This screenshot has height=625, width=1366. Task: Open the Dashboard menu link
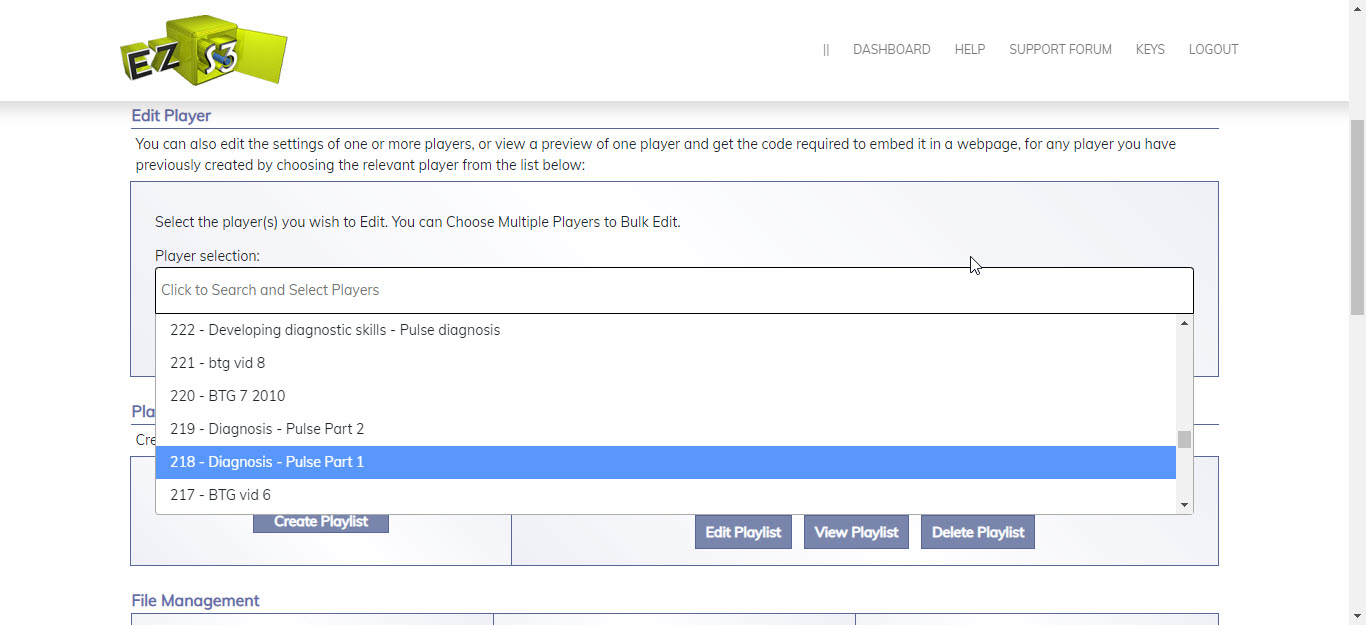pos(891,49)
